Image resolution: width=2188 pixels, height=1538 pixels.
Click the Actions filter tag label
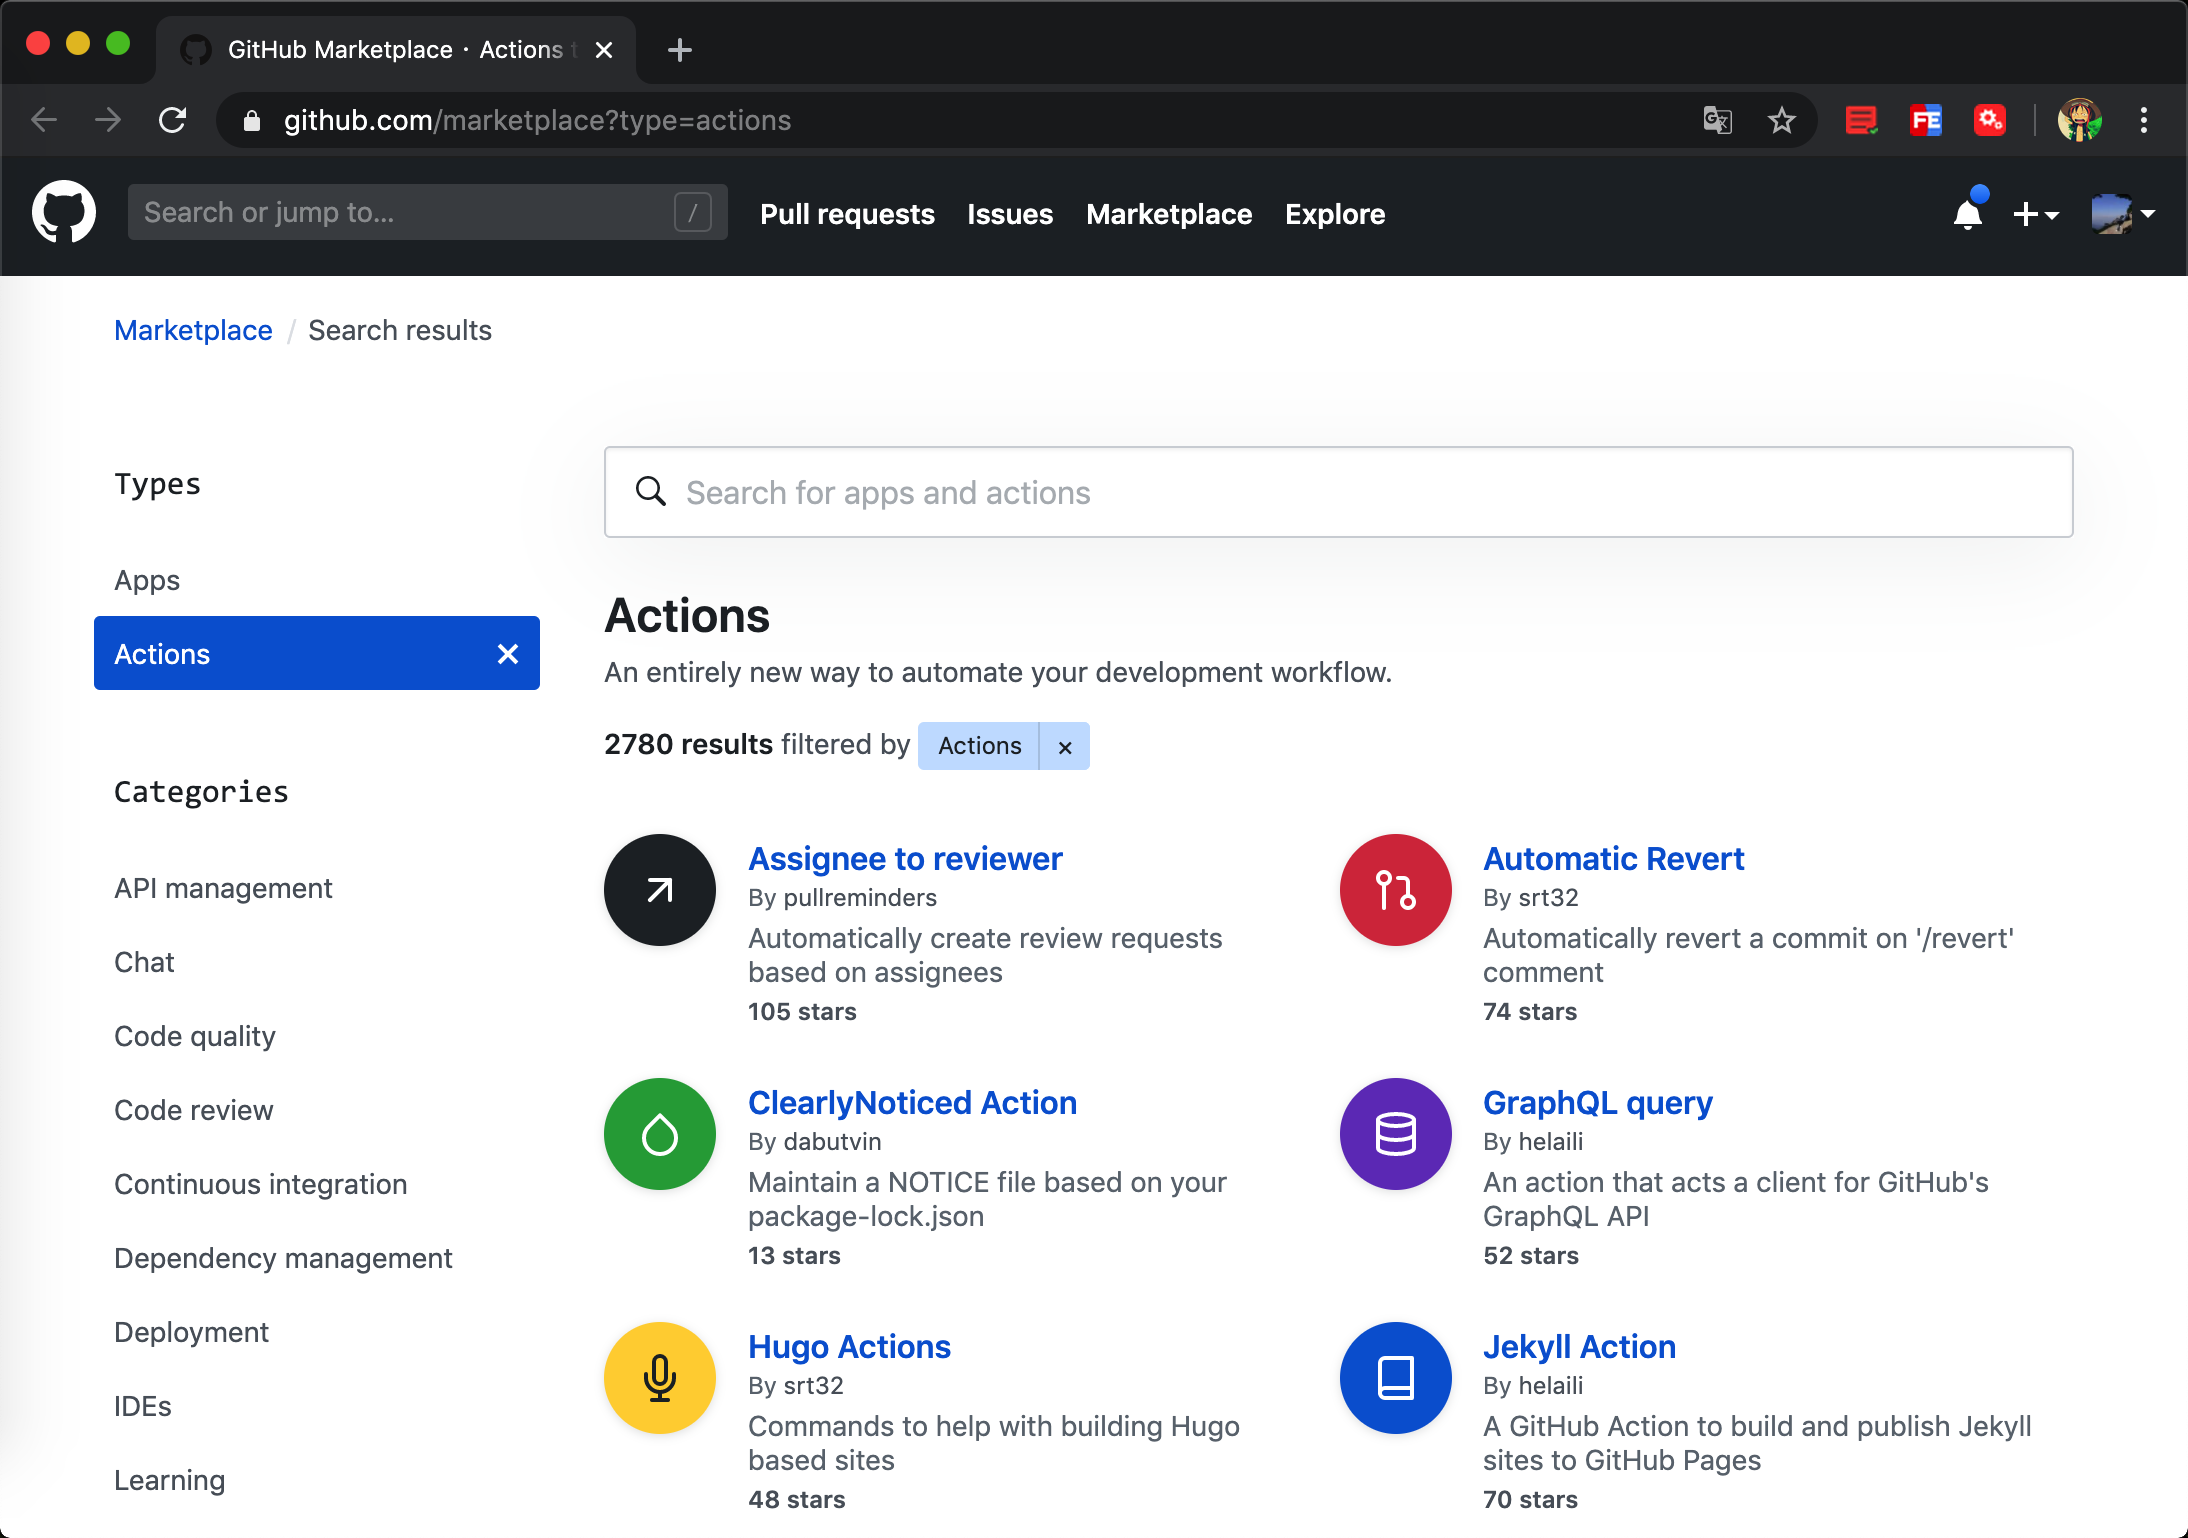click(979, 746)
